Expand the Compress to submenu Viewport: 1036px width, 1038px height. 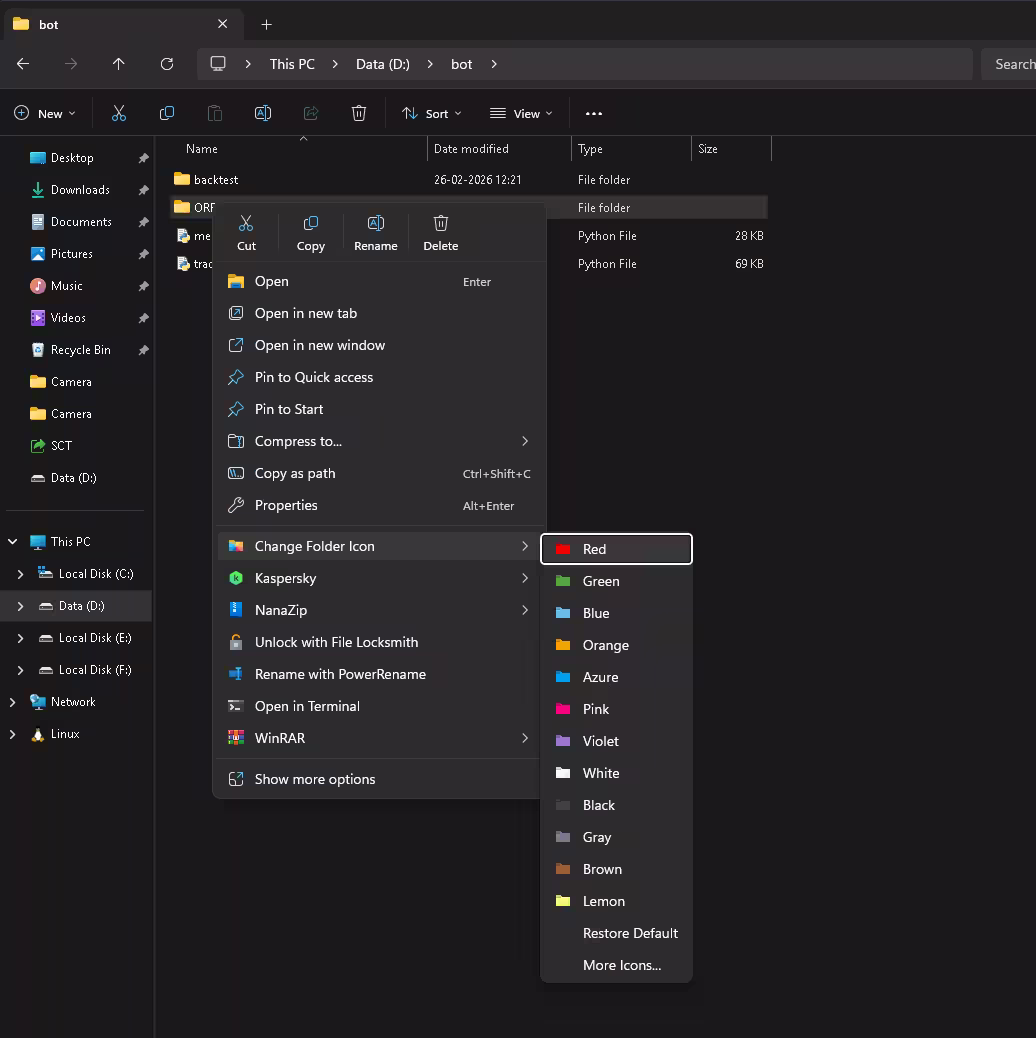click(379, 441)
